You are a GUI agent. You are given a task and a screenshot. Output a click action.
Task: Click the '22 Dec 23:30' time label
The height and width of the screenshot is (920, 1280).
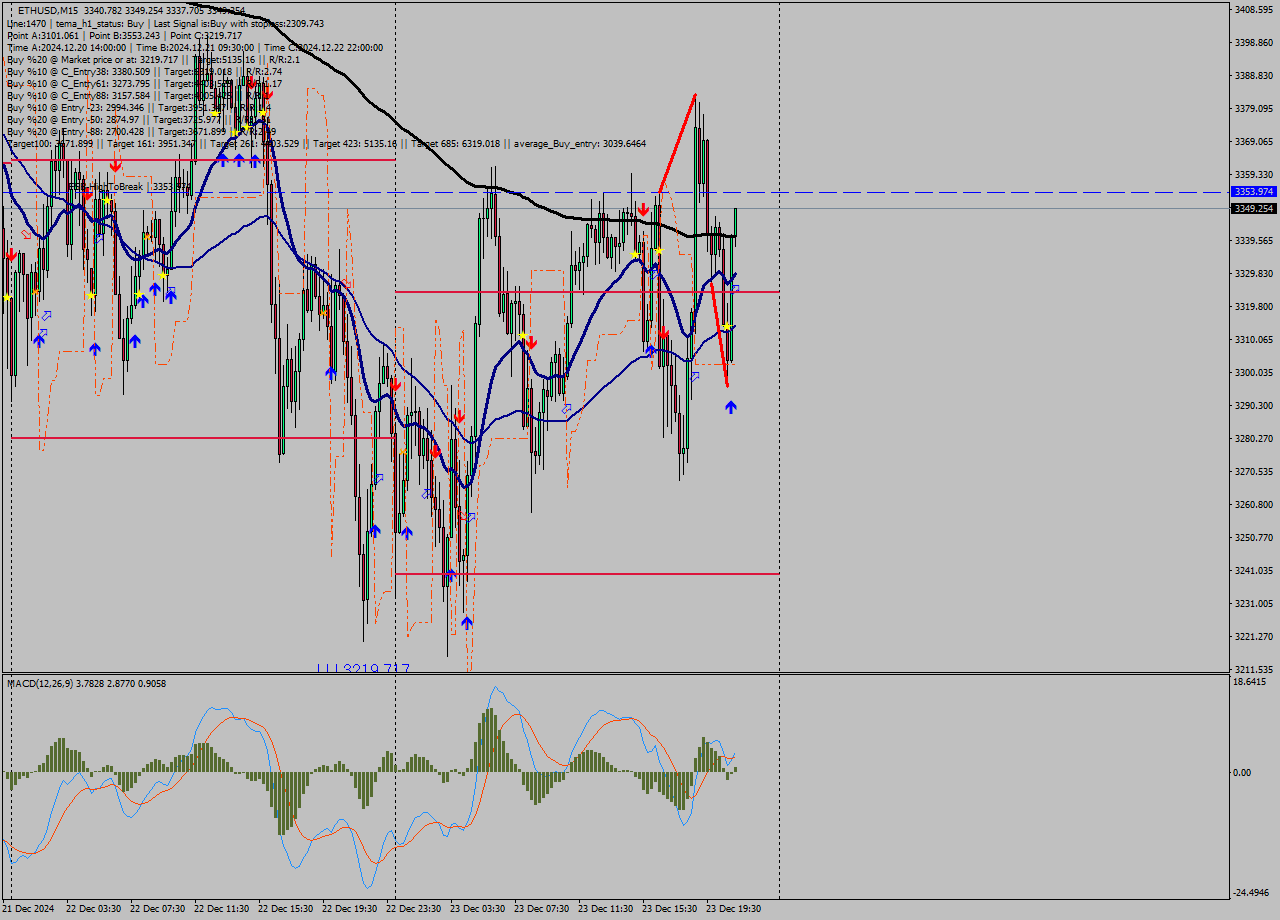414,909
